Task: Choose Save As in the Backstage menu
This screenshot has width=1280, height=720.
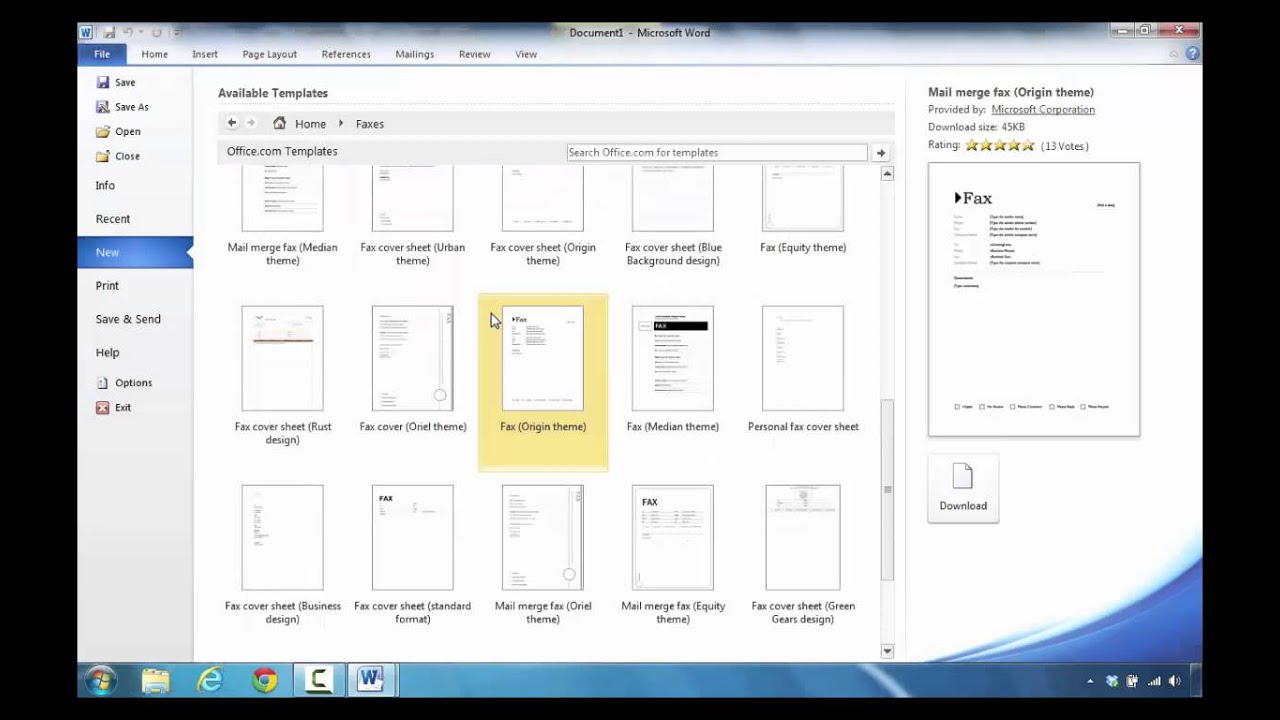Action: pos(122,107)
